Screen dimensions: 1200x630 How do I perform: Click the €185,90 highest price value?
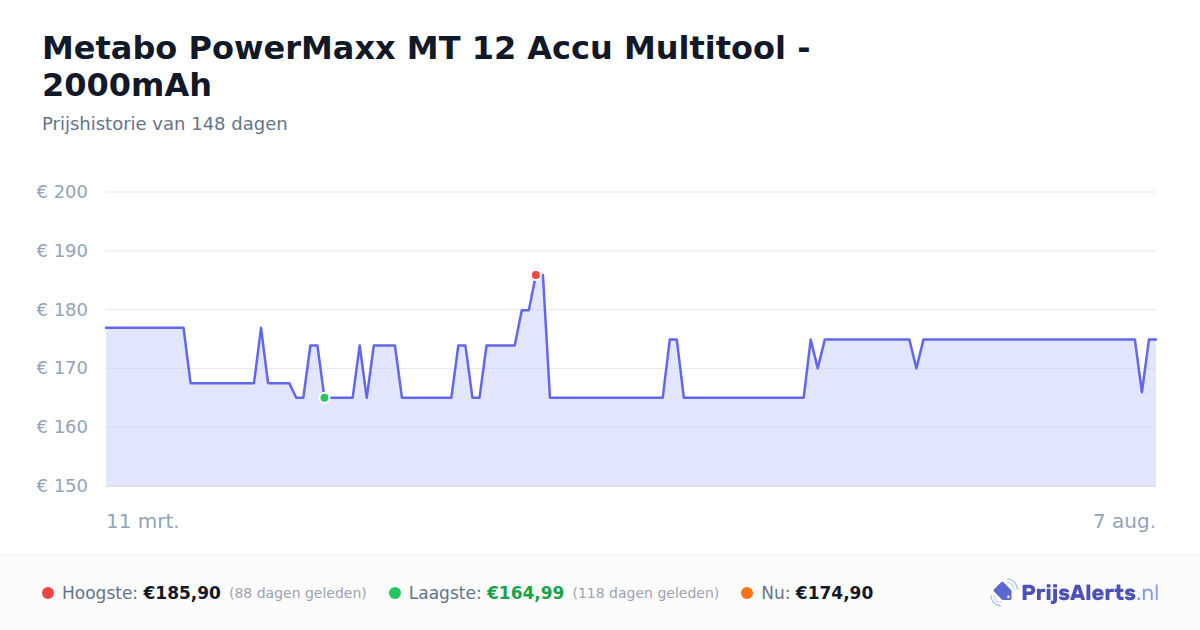pyautogui.click(x=182, y=593)
